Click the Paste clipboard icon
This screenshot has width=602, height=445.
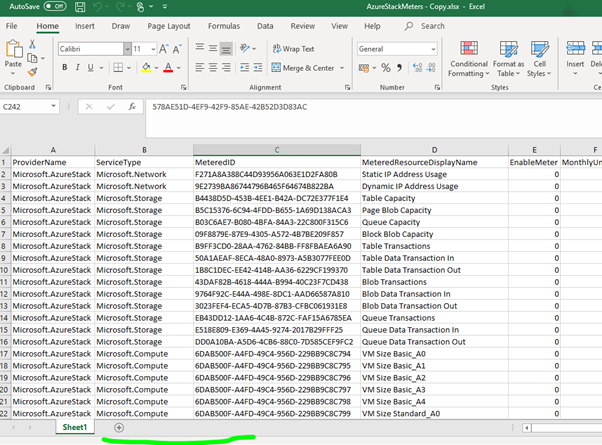point(13,49)
